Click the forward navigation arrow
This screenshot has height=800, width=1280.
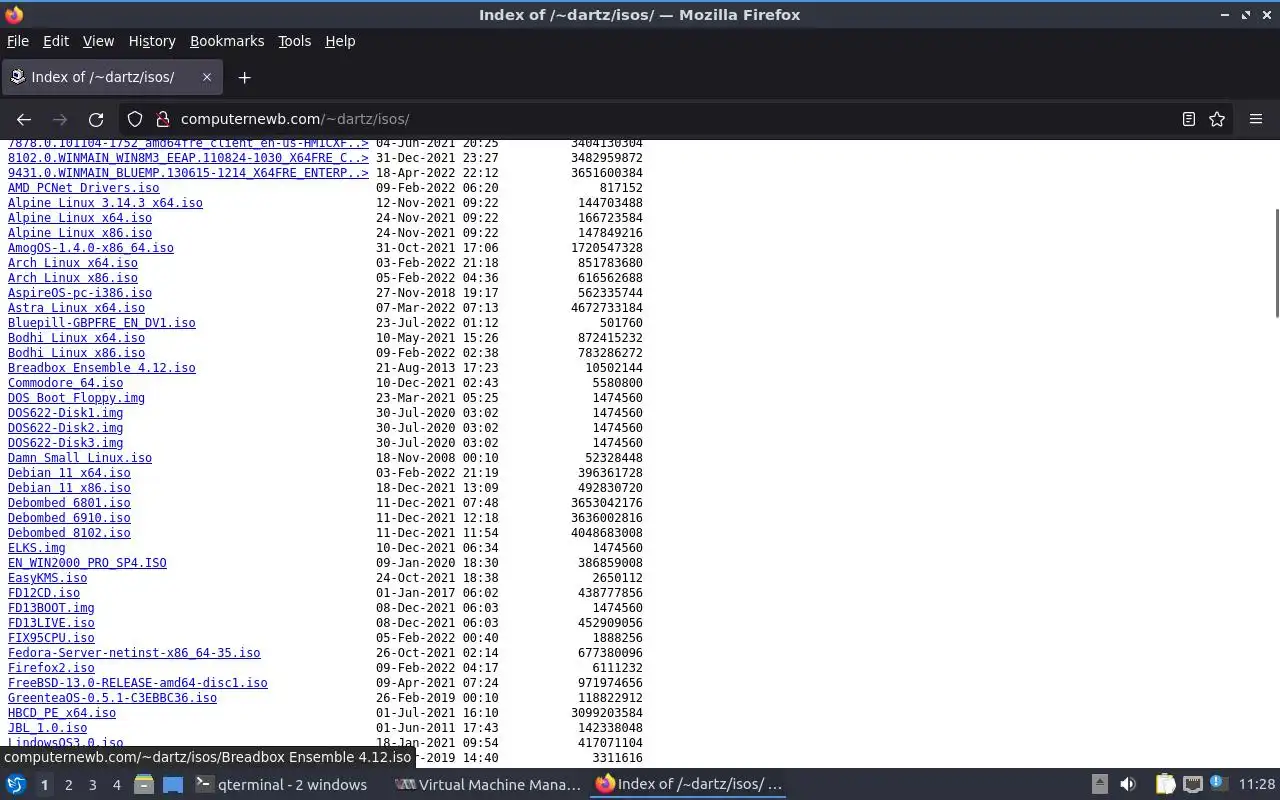point(60,119)
